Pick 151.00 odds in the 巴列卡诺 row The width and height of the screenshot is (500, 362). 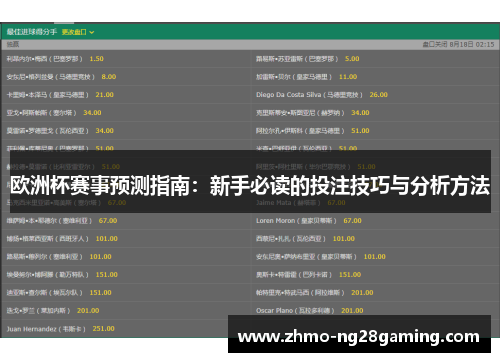(350, 275)
